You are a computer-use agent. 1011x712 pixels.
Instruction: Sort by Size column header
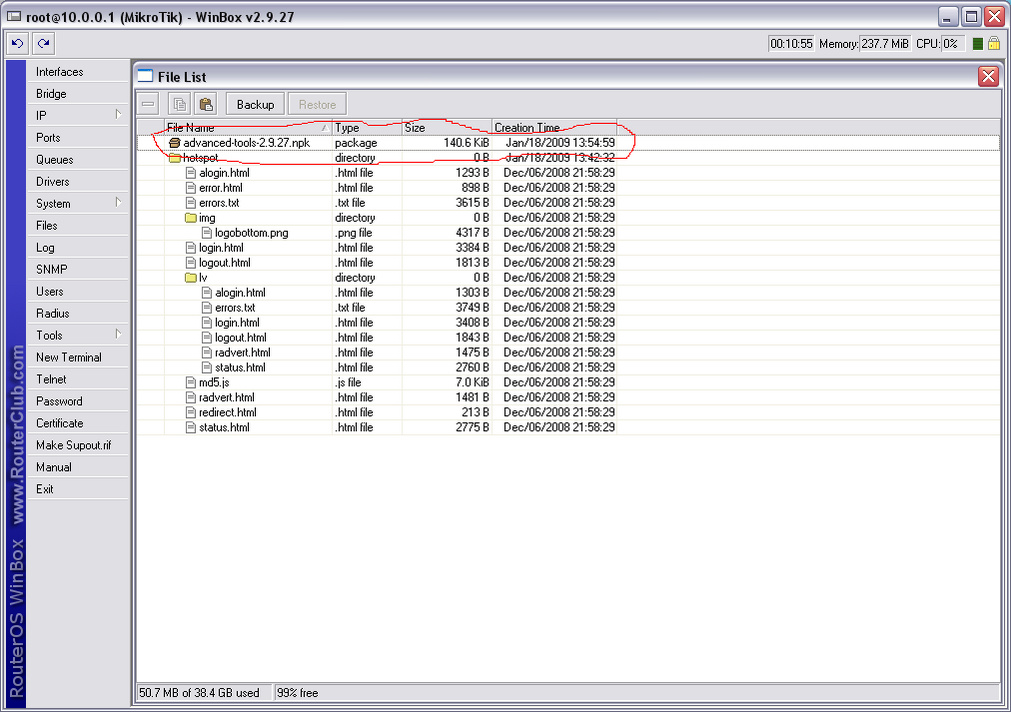tap(447, 127)
